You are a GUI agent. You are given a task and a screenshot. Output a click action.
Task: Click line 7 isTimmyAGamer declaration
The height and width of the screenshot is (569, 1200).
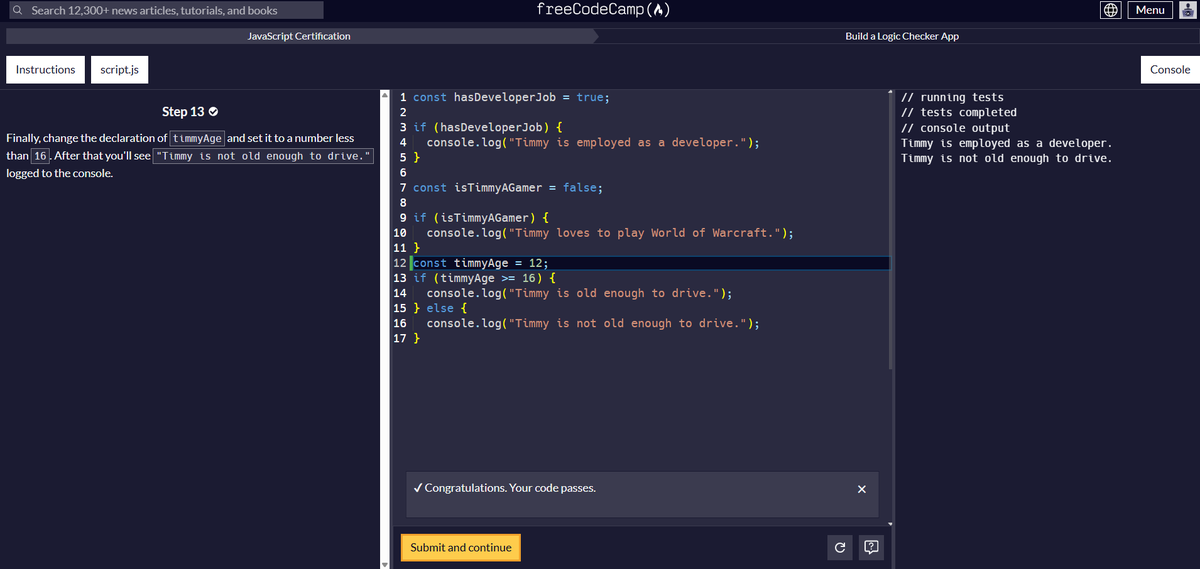point(508,188)
